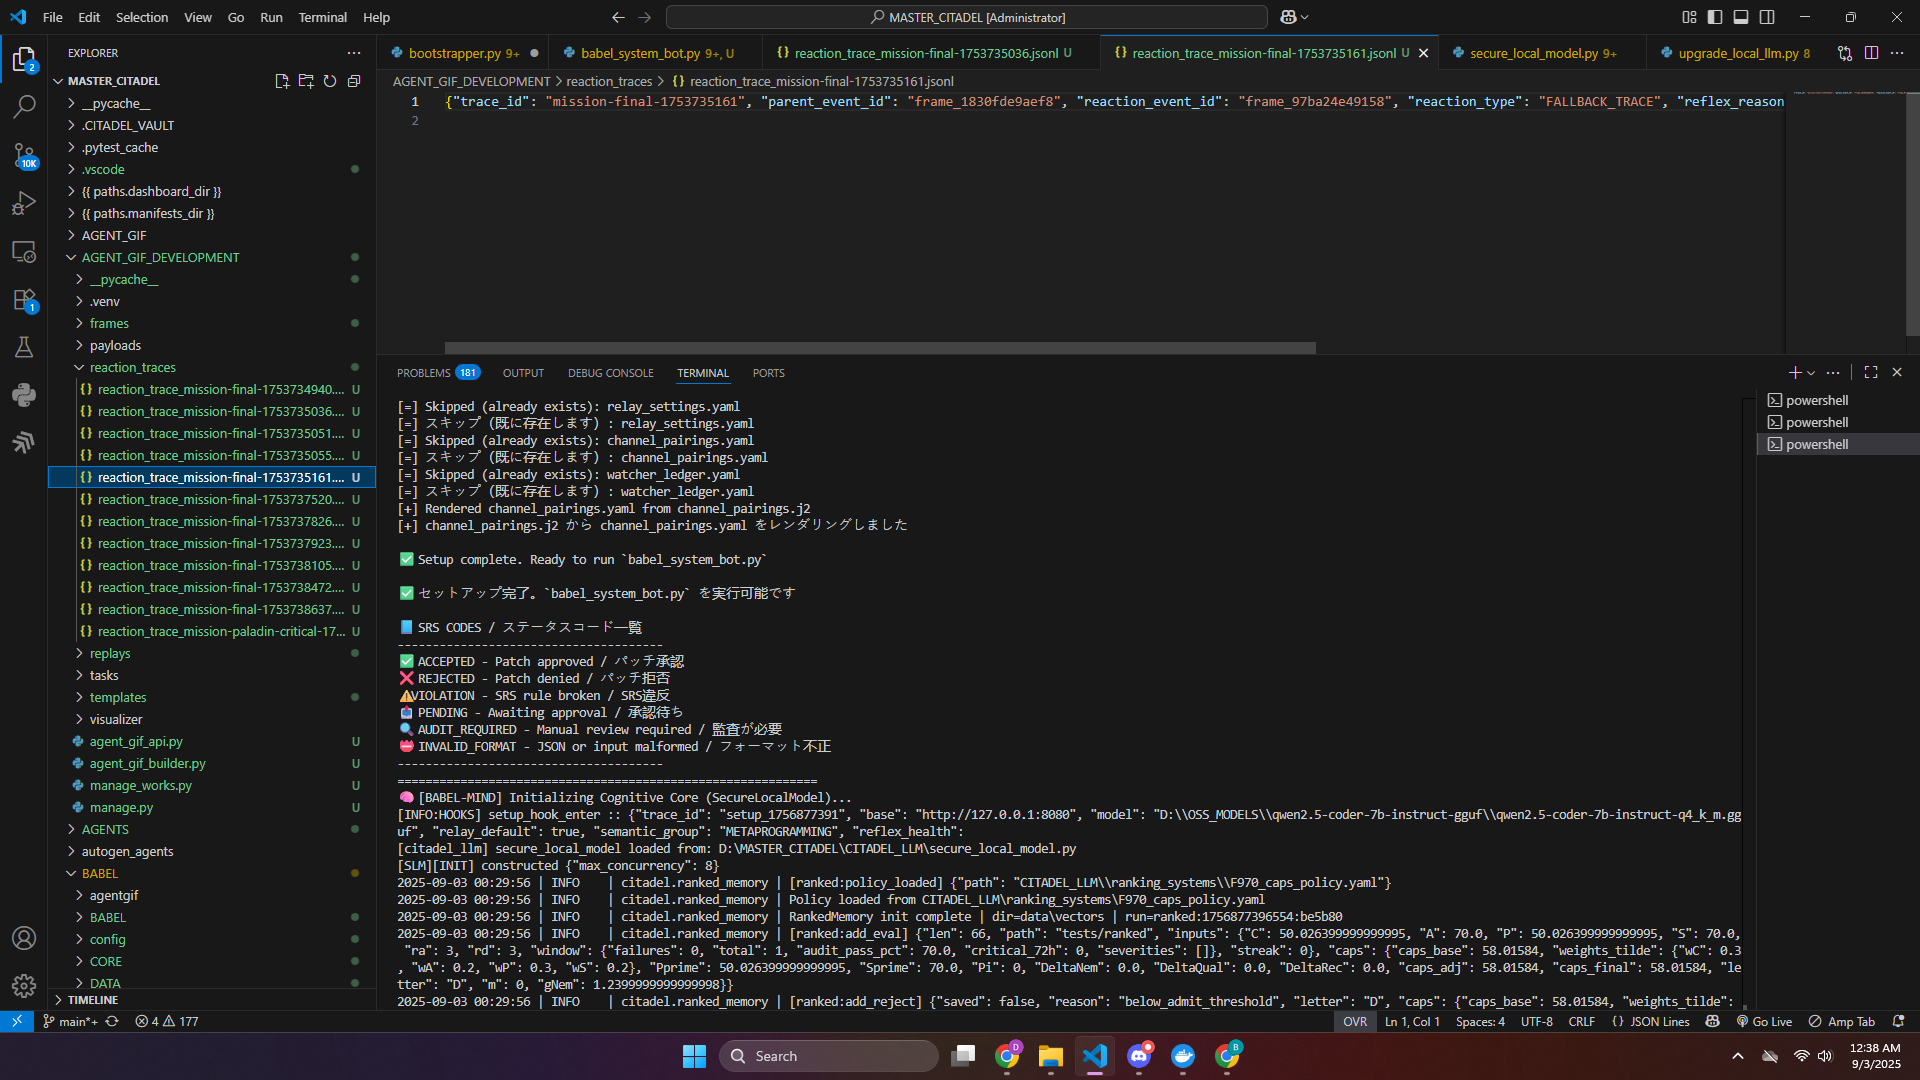Toggle OVR overtype mode in status bar
Screen dimensions: 1920x1080
[x=1355, y=1021]
